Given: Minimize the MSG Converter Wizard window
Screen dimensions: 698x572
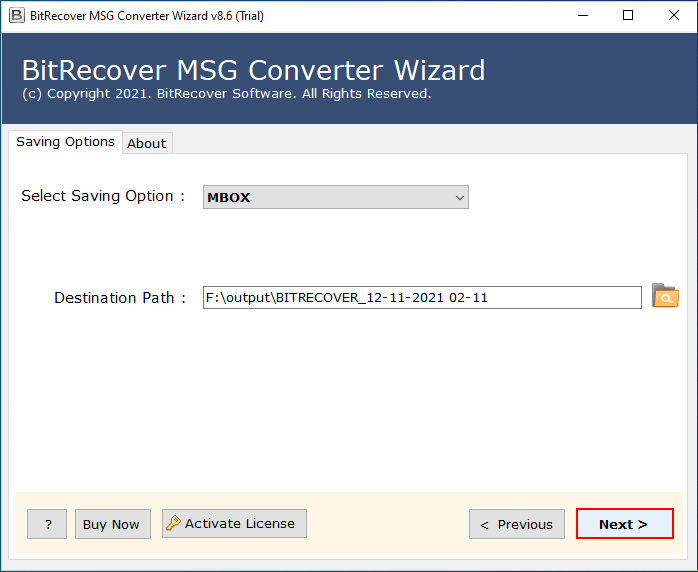Looking at the screenshot, I should 583,16.
